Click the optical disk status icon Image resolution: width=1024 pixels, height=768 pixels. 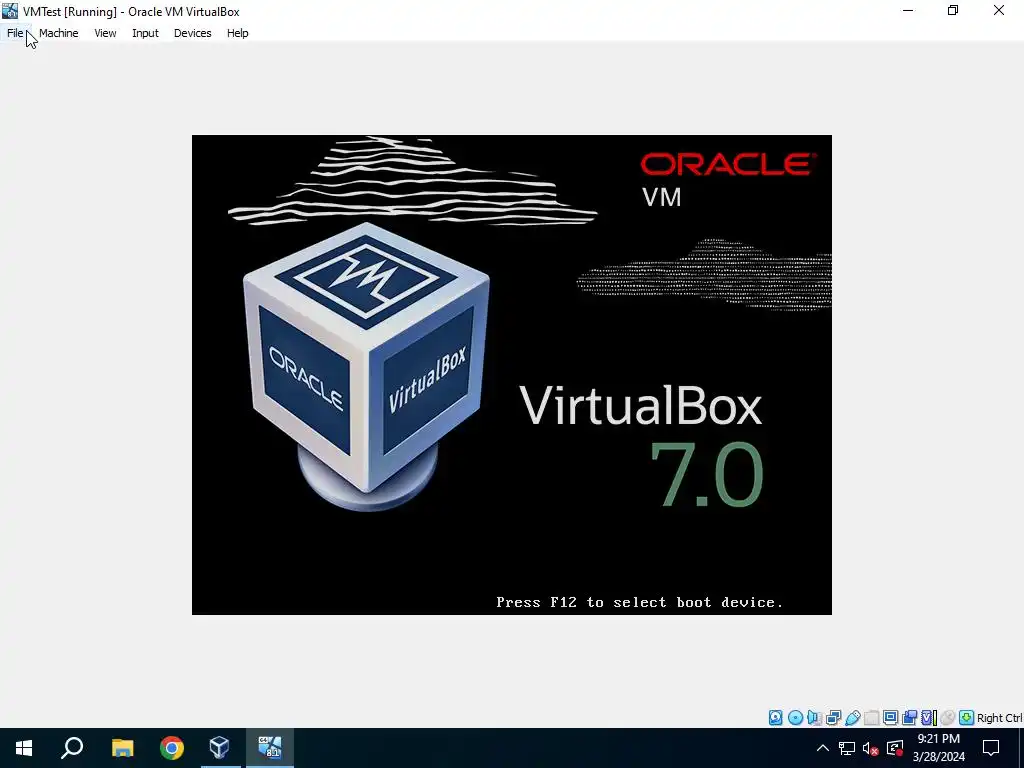pos(795,718)
